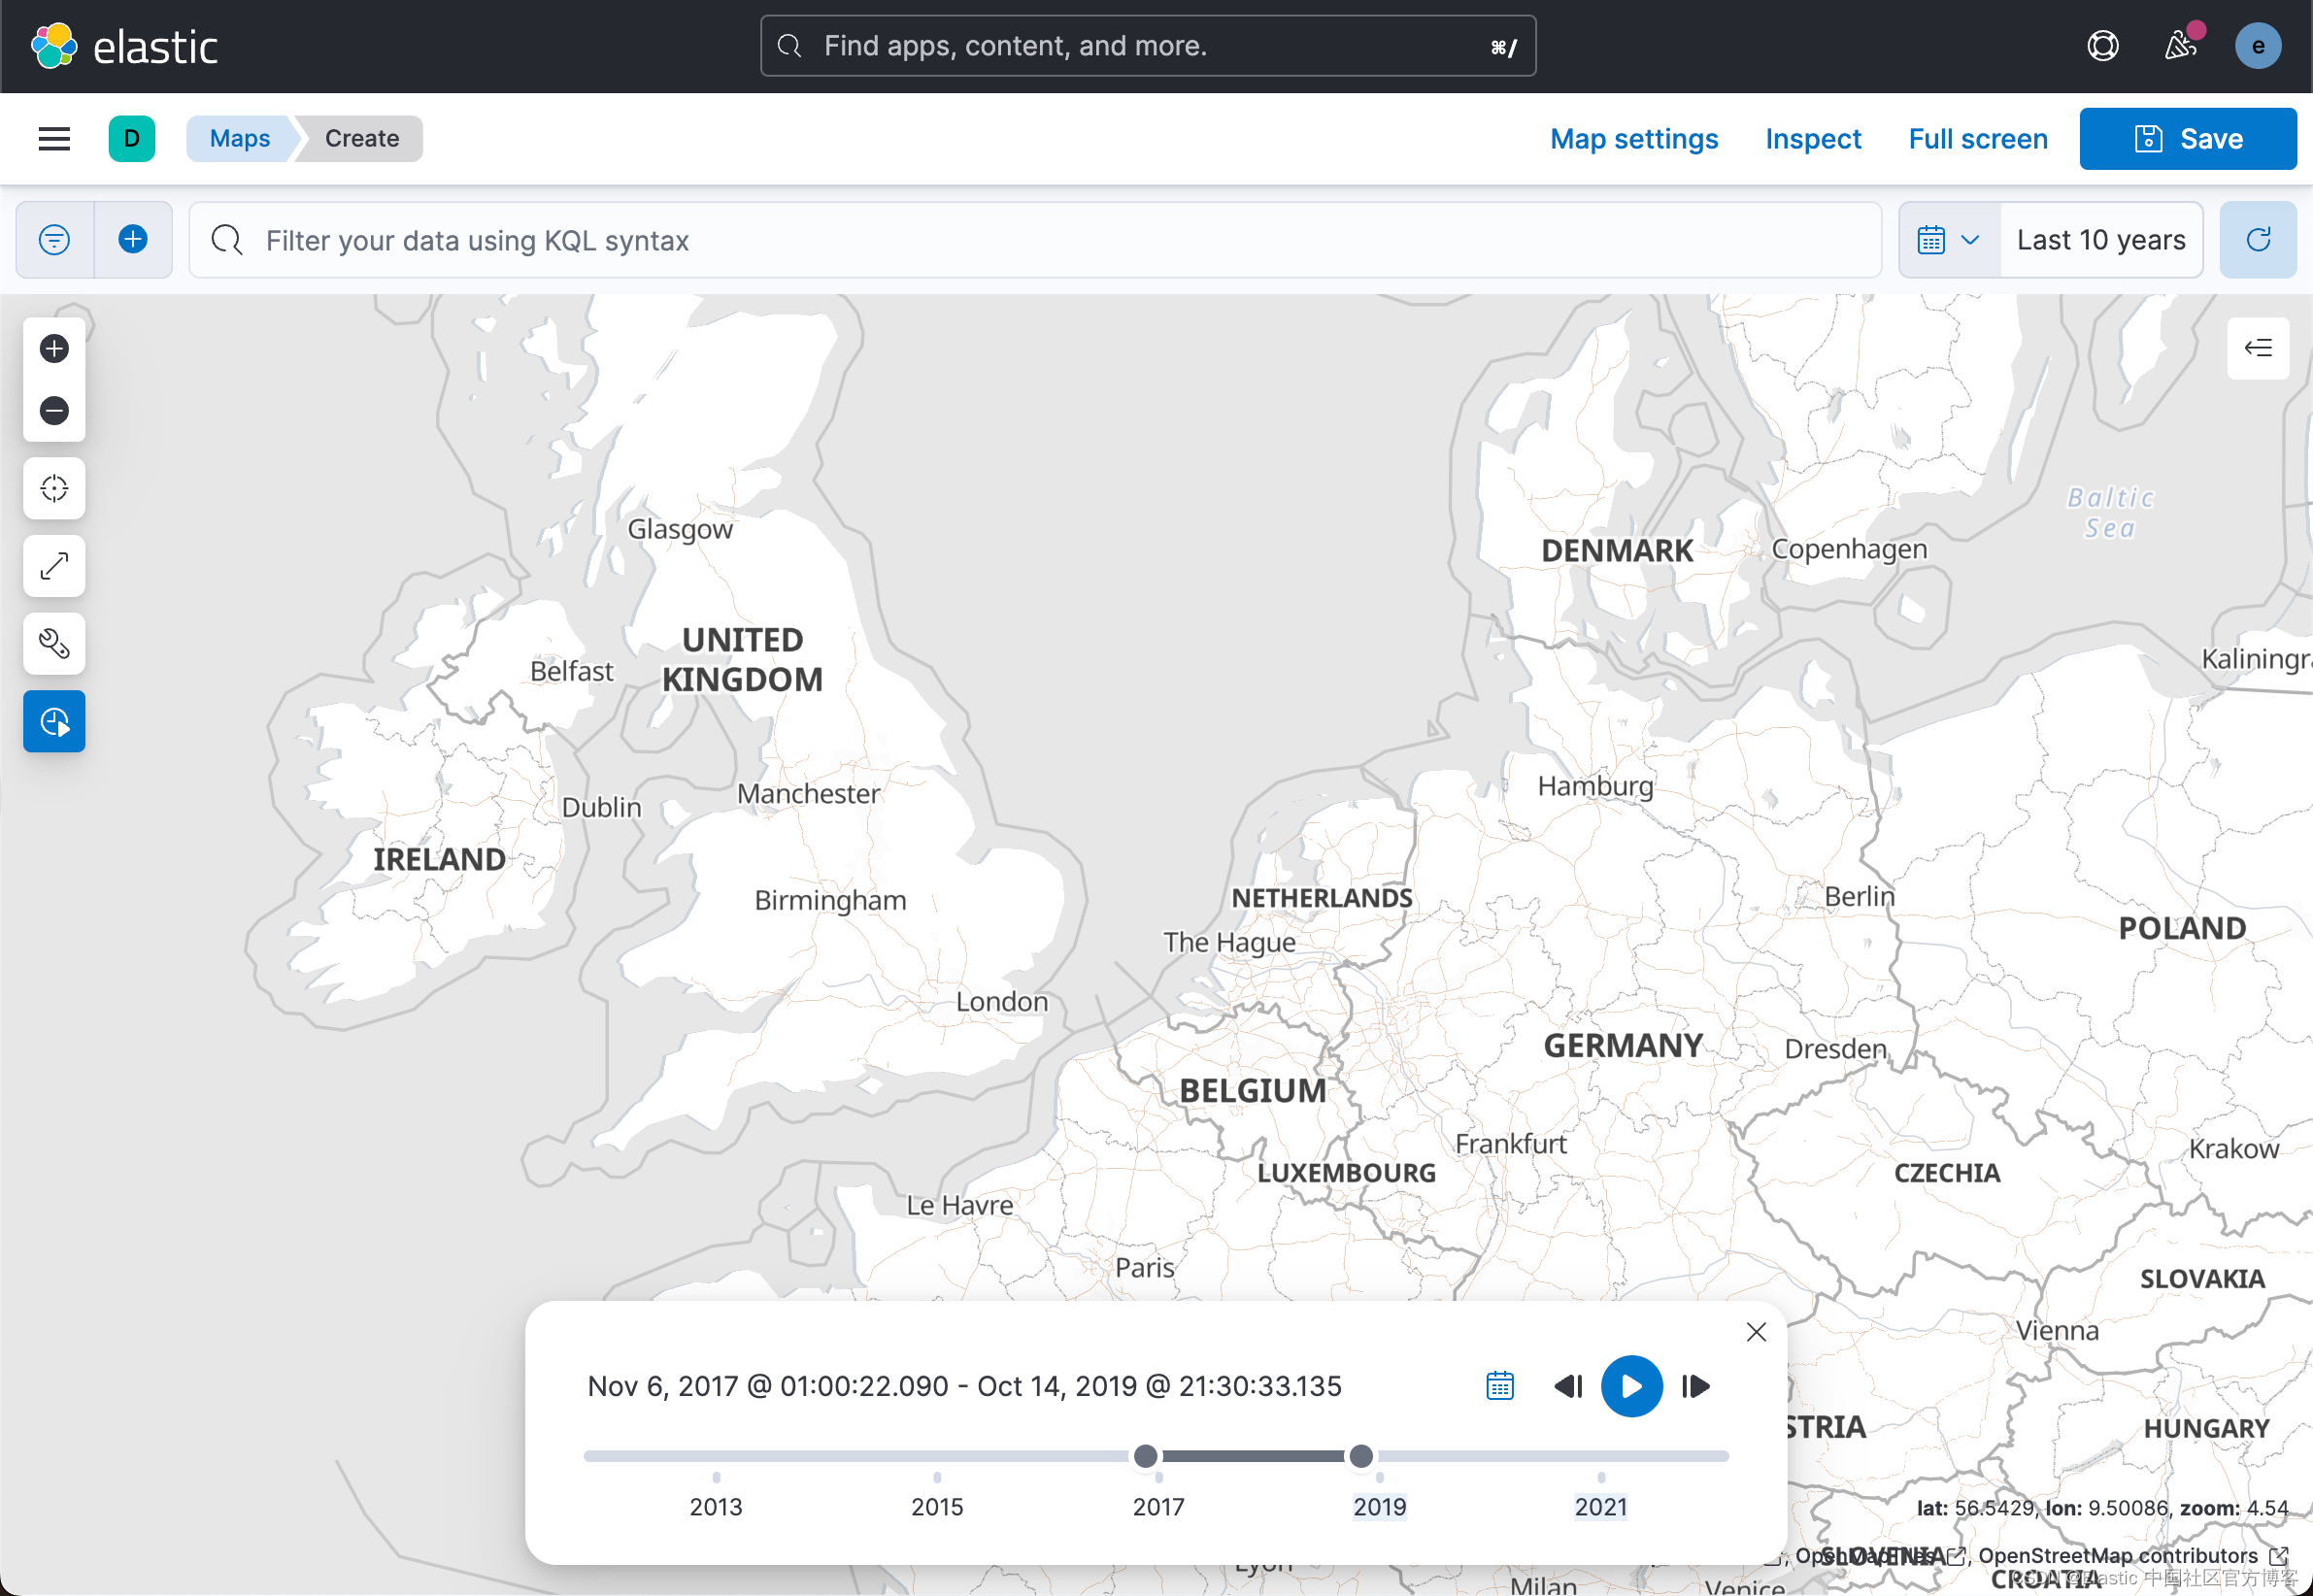Fit map to the data bounds
The height and width of the screenshot is (1596, 2313).
tap(54, 566)
